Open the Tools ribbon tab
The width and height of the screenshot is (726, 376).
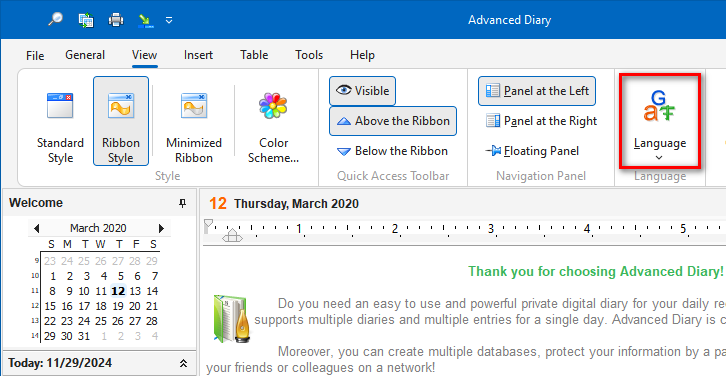(x=309, y=55)
